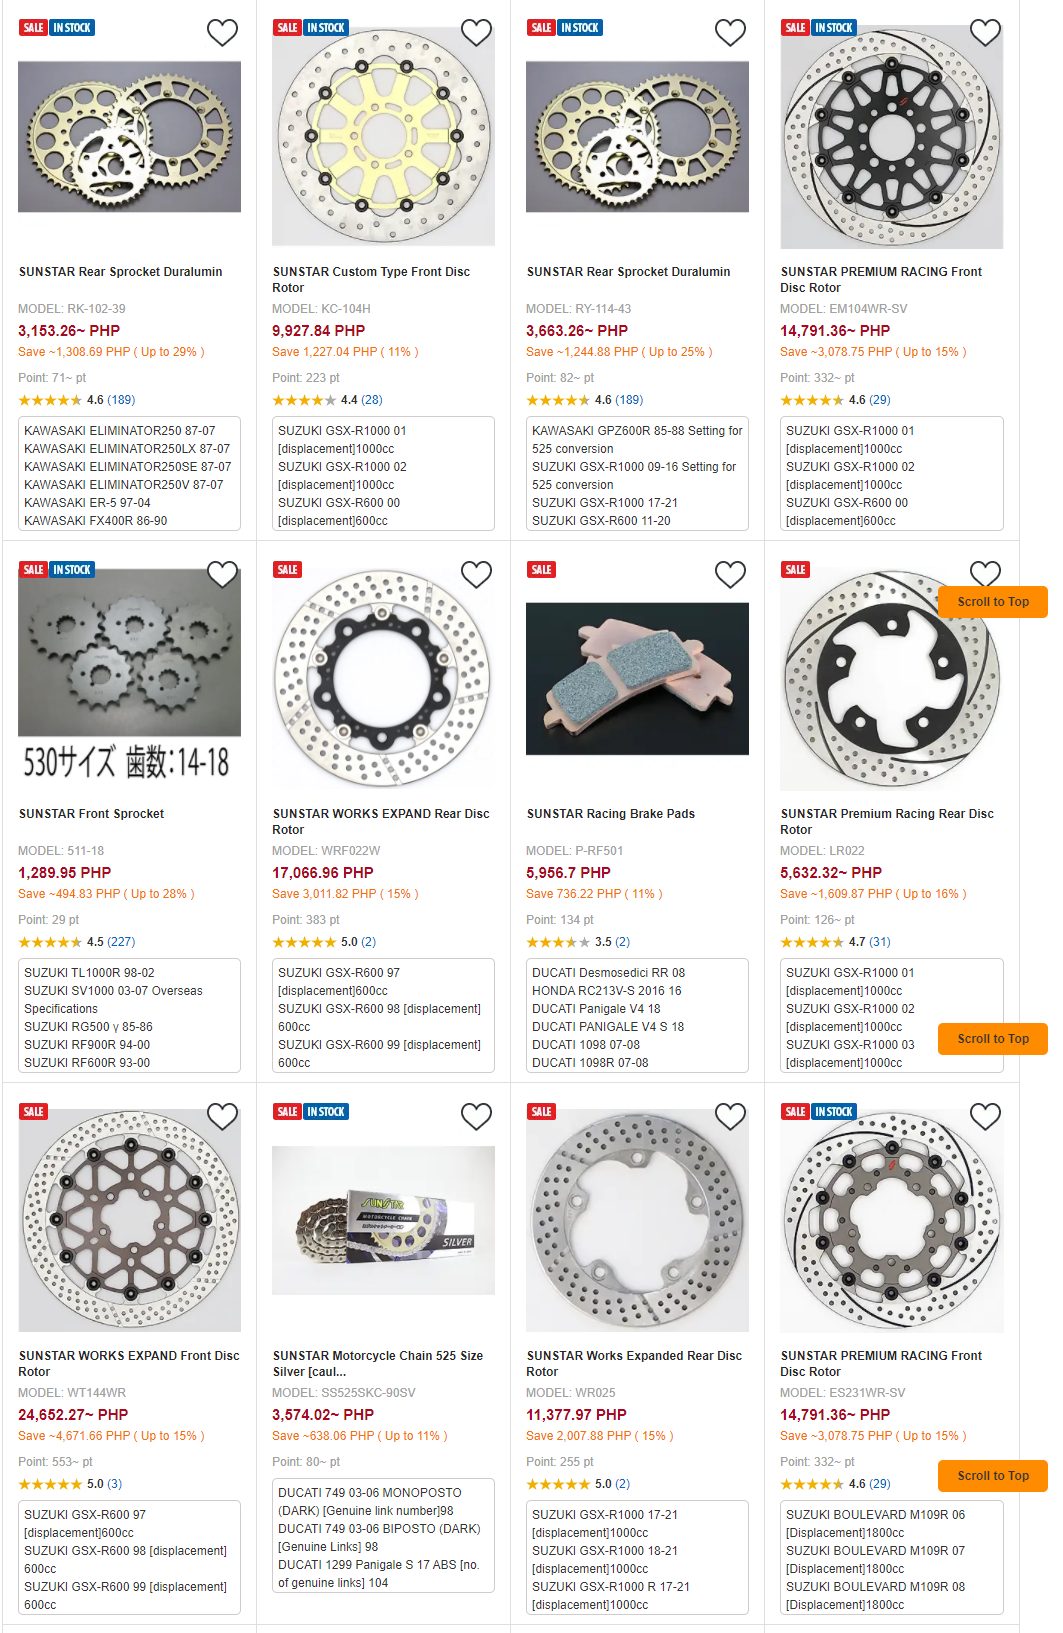The height and width of the screenshot is (1633, 1063).
Task: Toggle wishlist heart on Works Expanded WR025
Action: point(730,1117)
